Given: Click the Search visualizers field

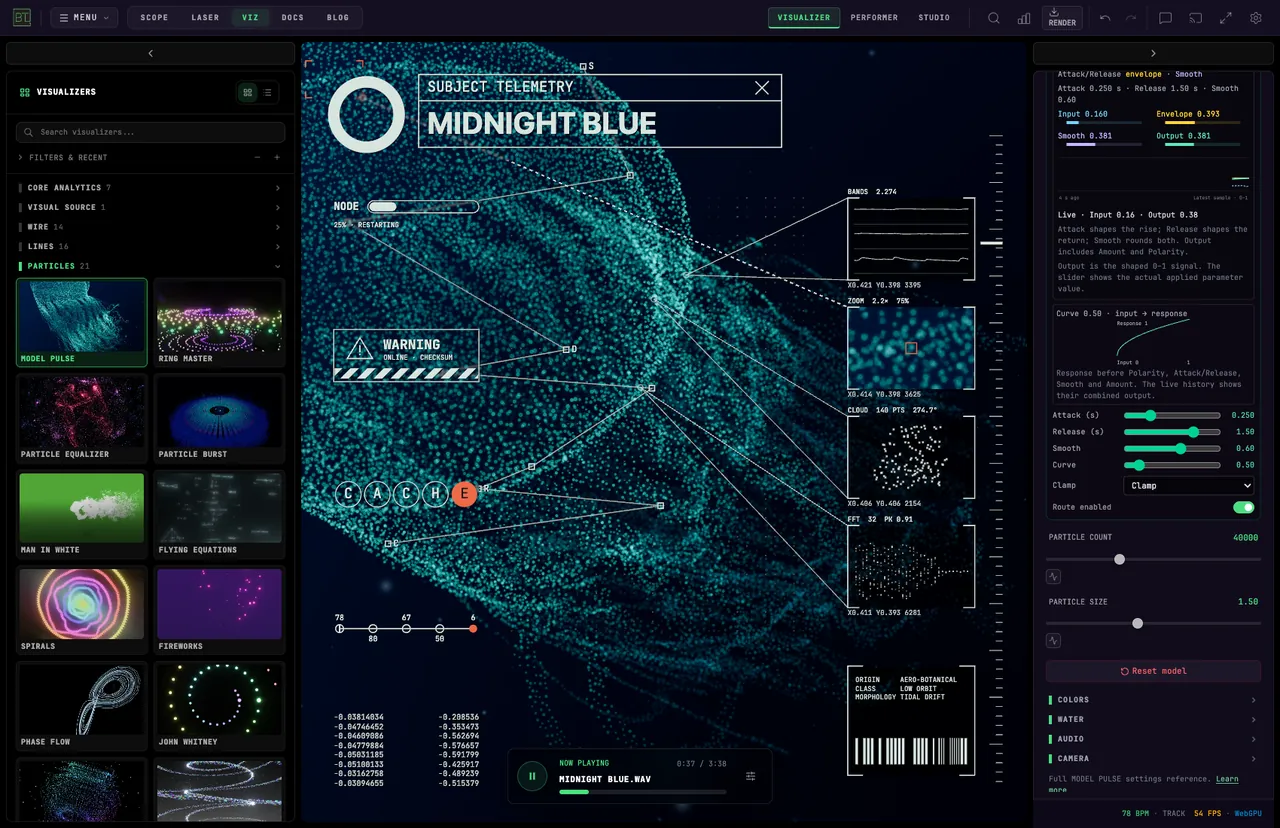Looking at the screenshot, I should [x=151, y=132].
